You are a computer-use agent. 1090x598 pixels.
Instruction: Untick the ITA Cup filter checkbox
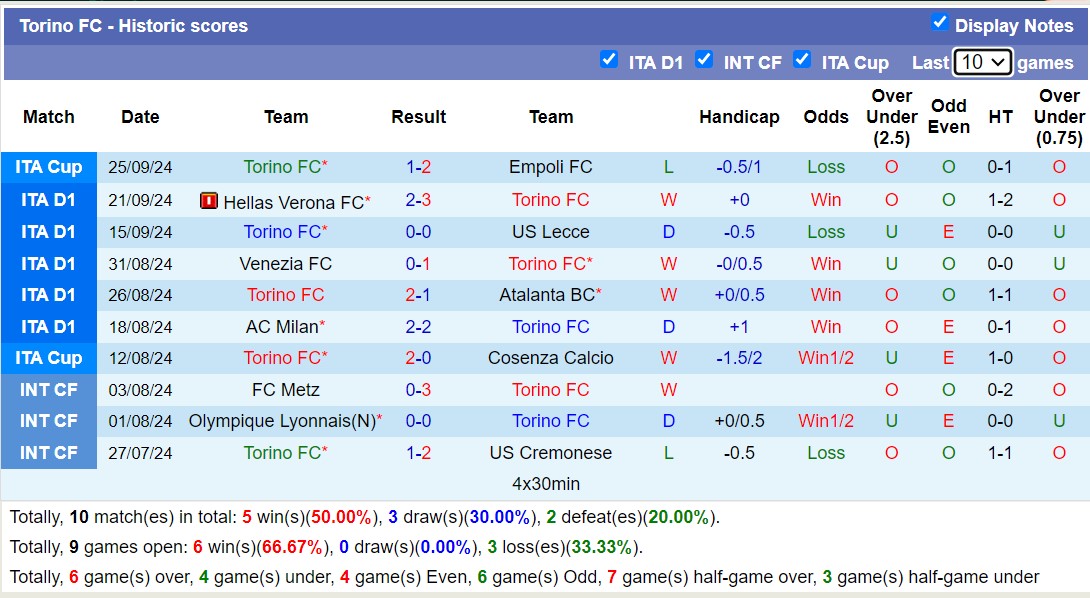[x=802, y=60]
